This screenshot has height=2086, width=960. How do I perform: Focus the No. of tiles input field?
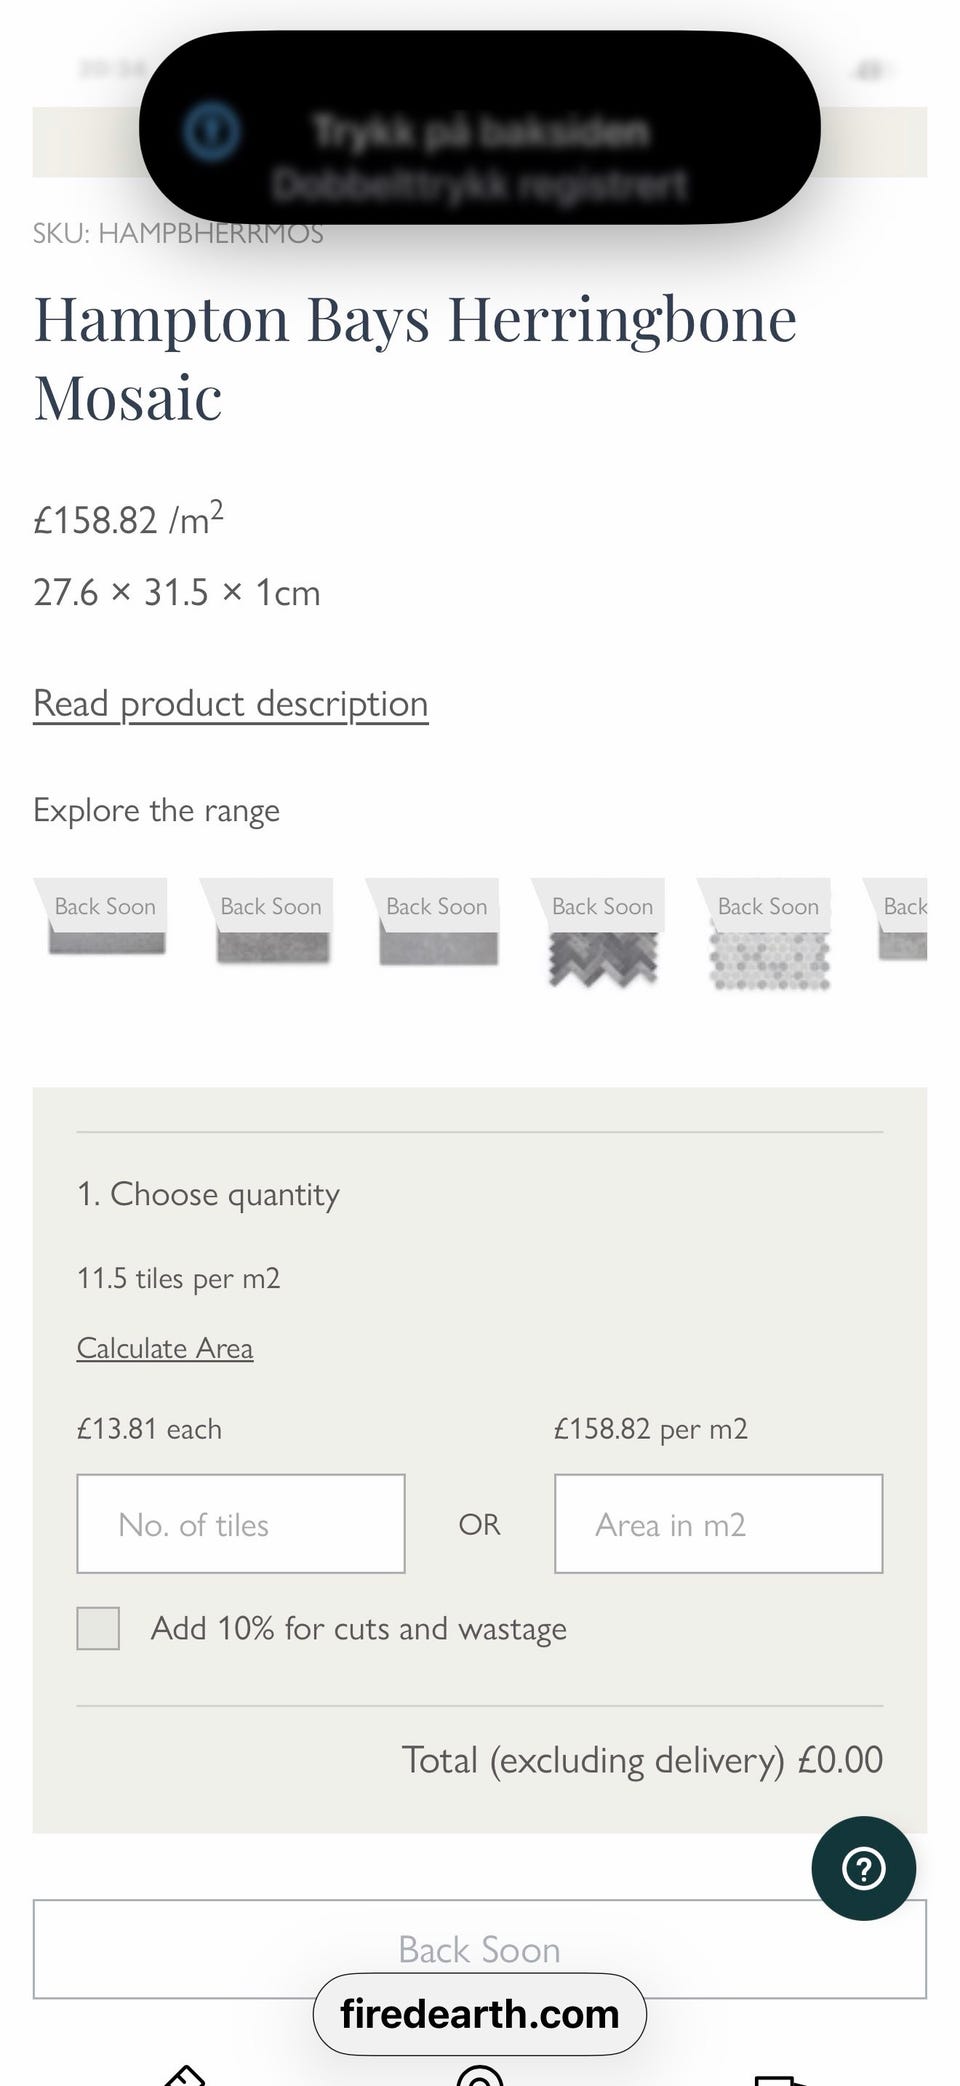tap(241, 1523)
